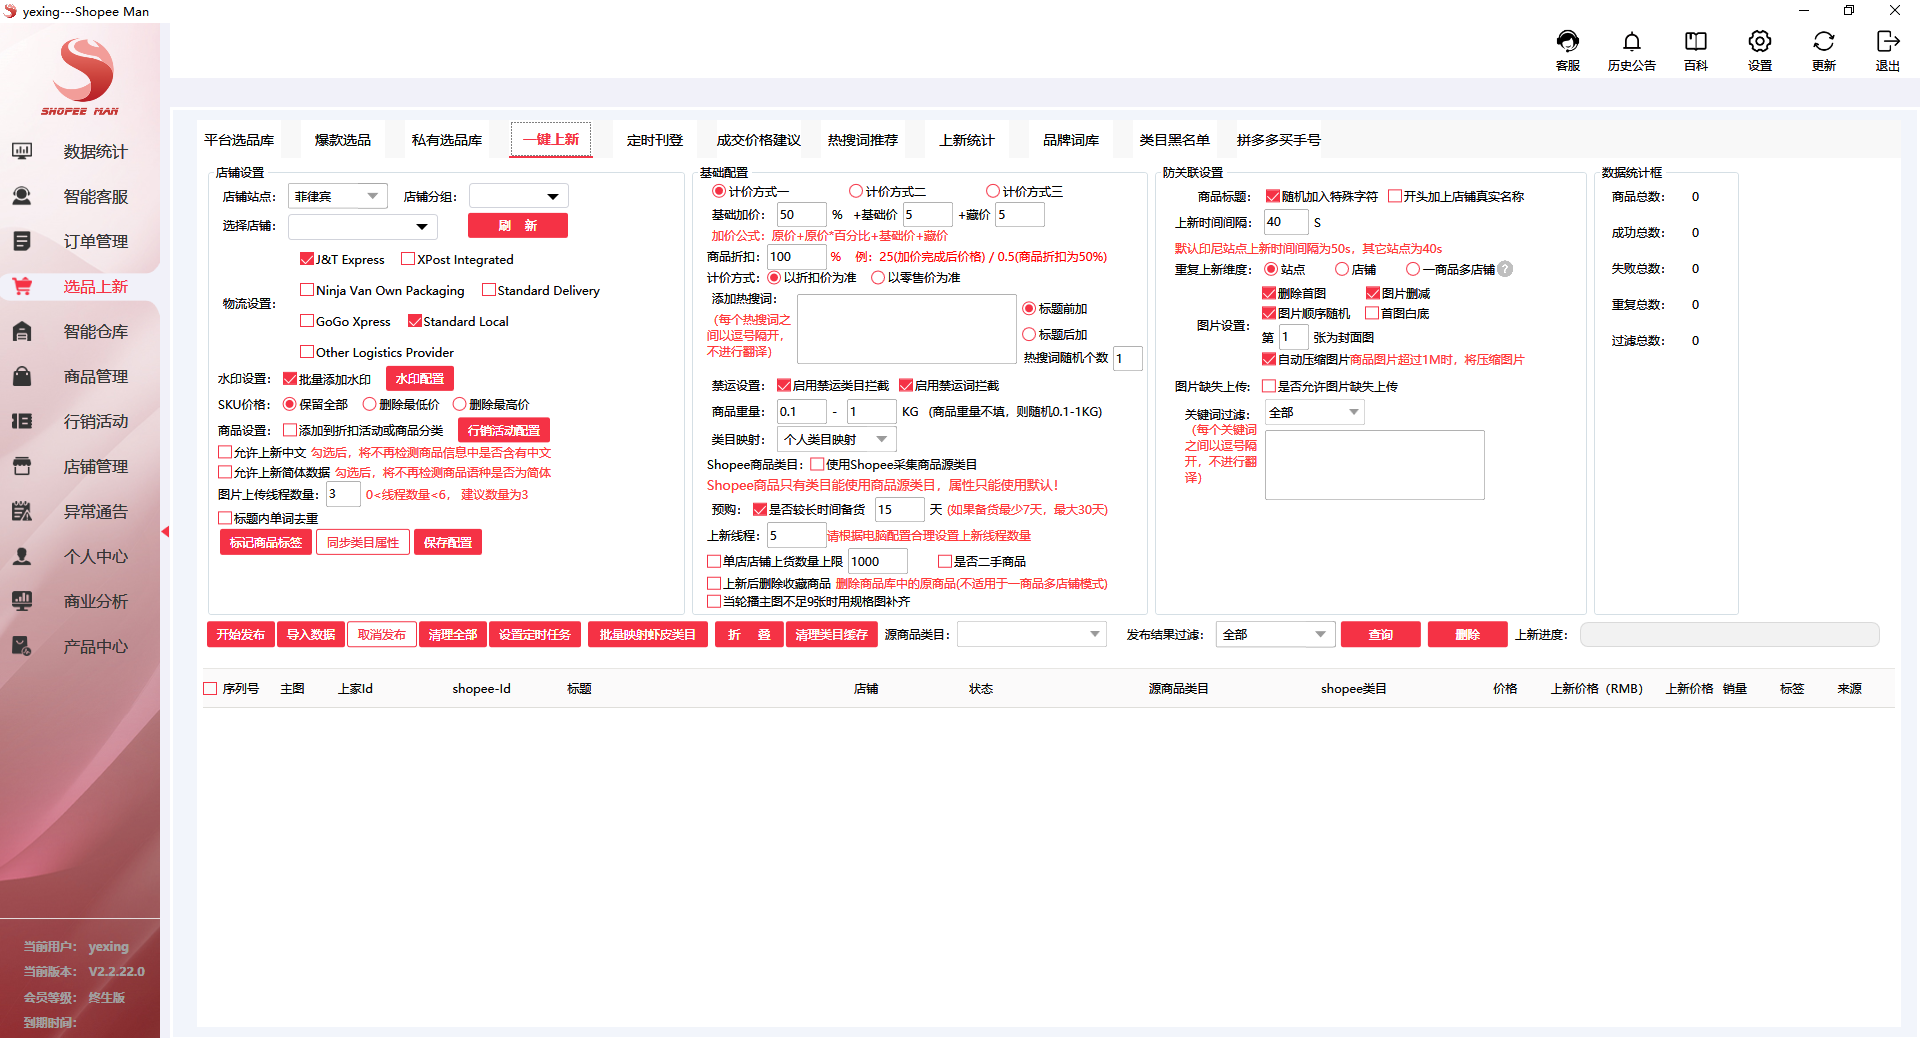The image size is (1920, 1038).
Task: Open 产品中心 in the sidebar
Action: point(80,646)
